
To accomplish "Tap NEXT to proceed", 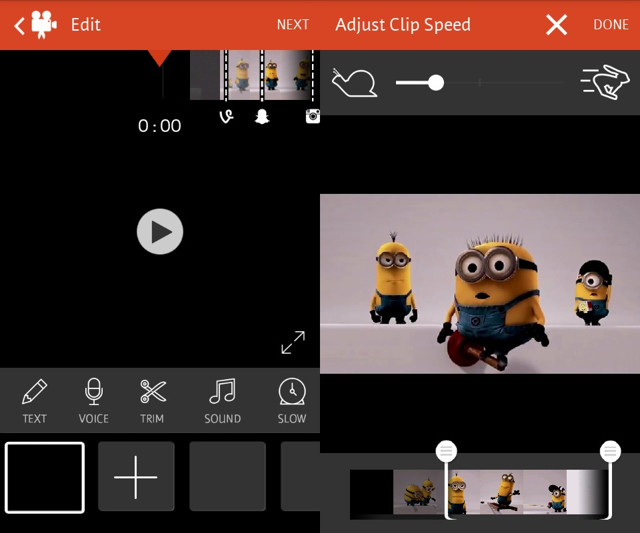I will [x=293, y=25].
